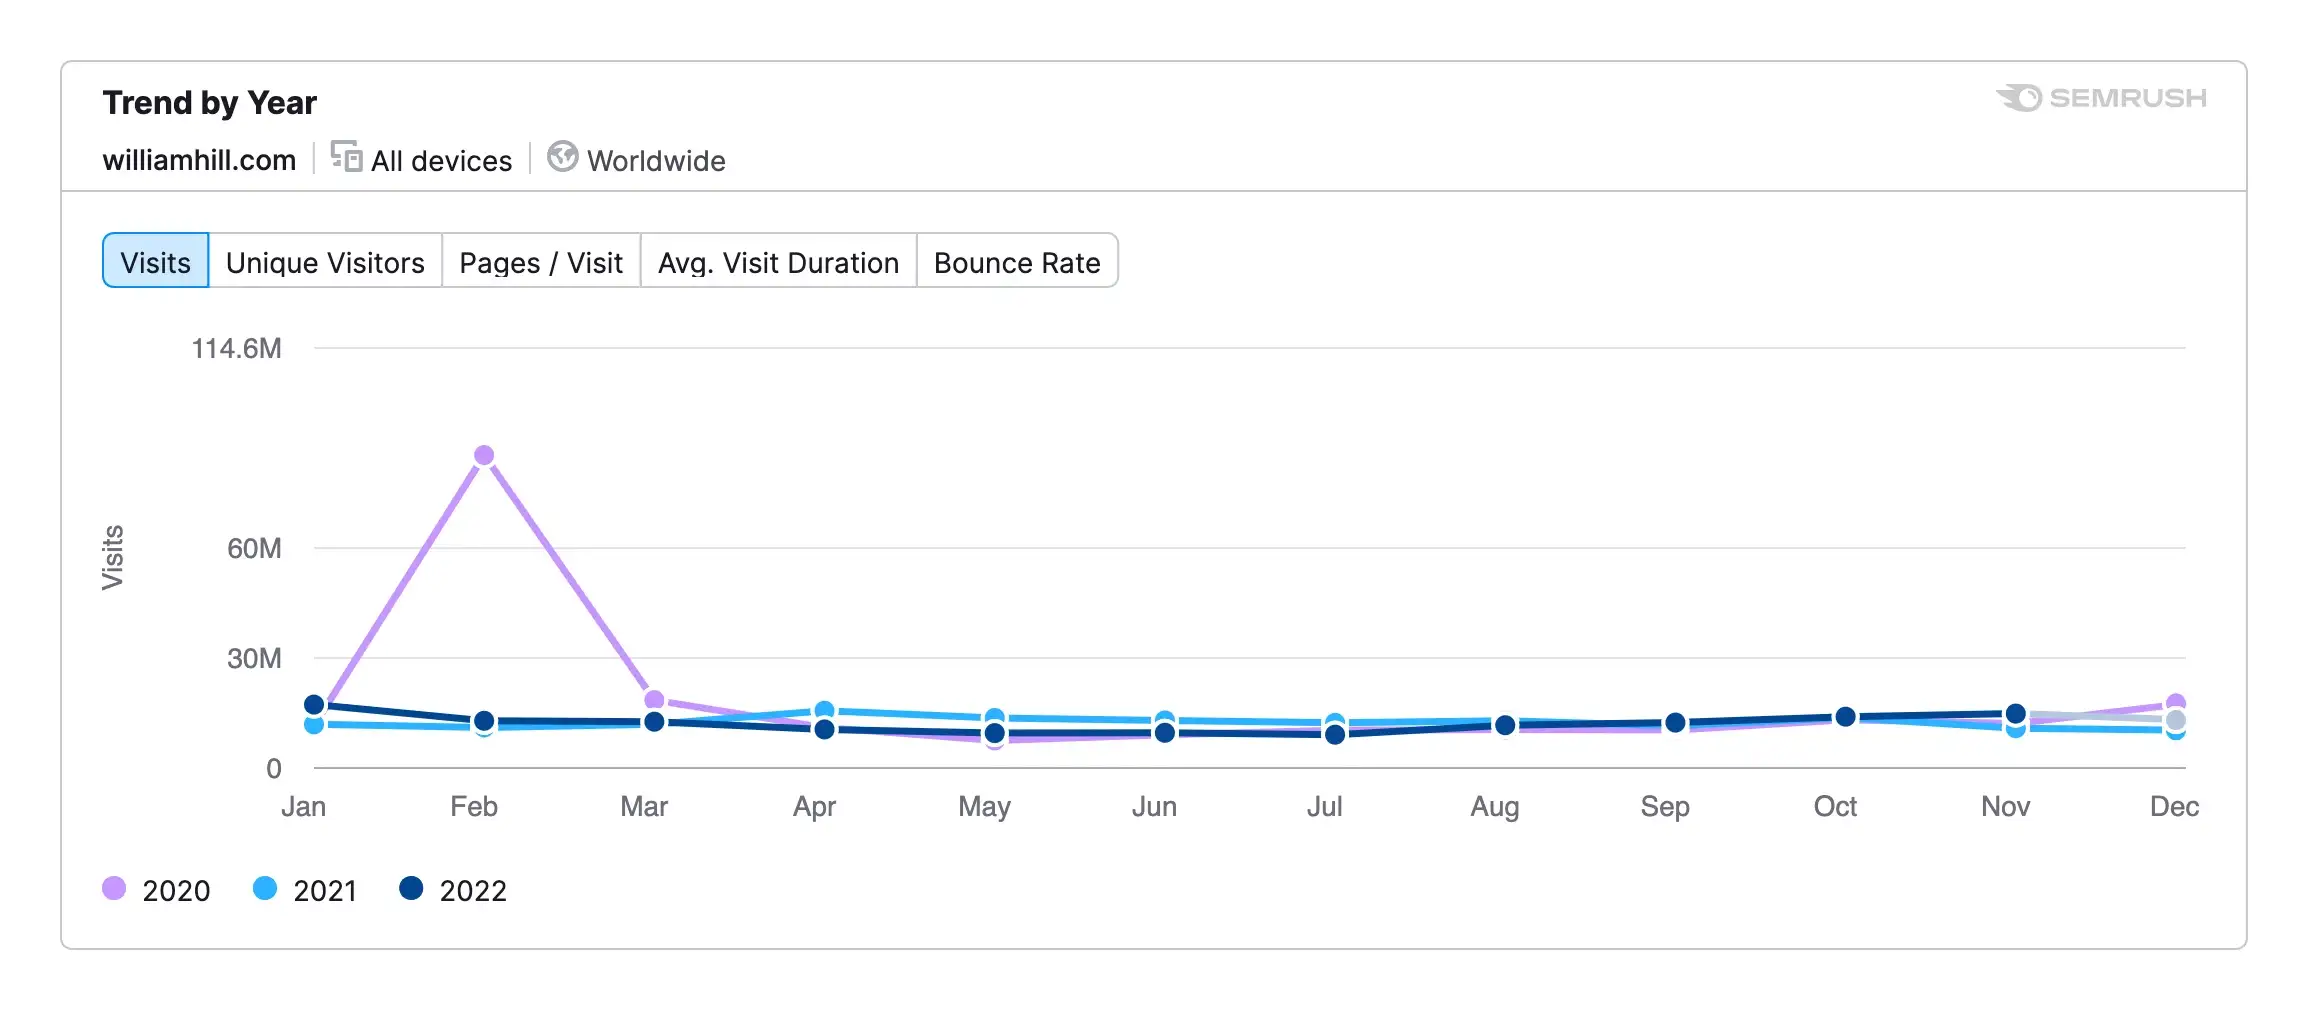Switch to the Bounce Rate tab
The width and height of the screenshot is (2308, 1010).
click(x=1017, y=262)
